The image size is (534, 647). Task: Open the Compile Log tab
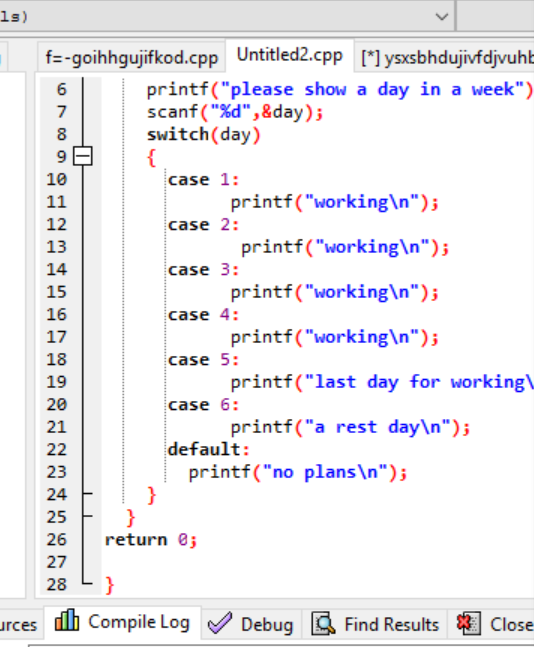(x=123, y=622)
